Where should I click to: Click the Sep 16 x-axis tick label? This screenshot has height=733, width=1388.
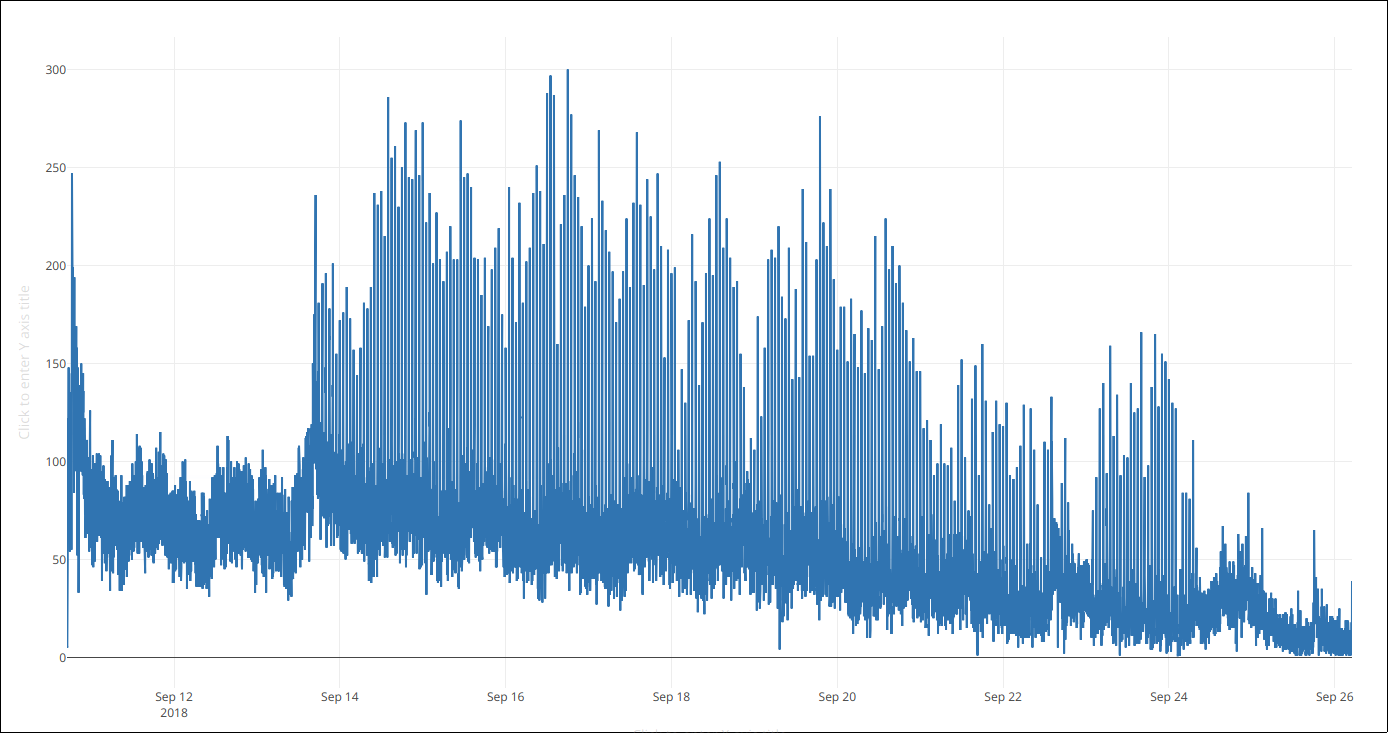(x=505, y=697)
